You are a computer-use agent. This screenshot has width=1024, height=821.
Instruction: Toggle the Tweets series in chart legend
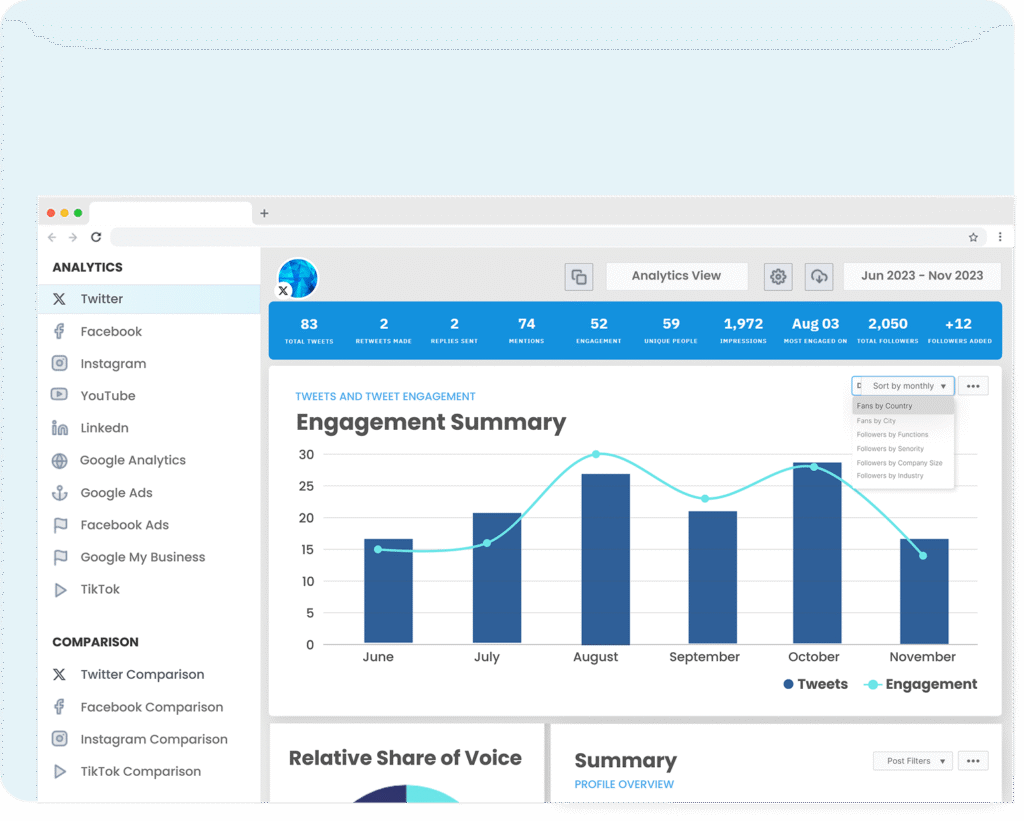click(x=815, y=685)
